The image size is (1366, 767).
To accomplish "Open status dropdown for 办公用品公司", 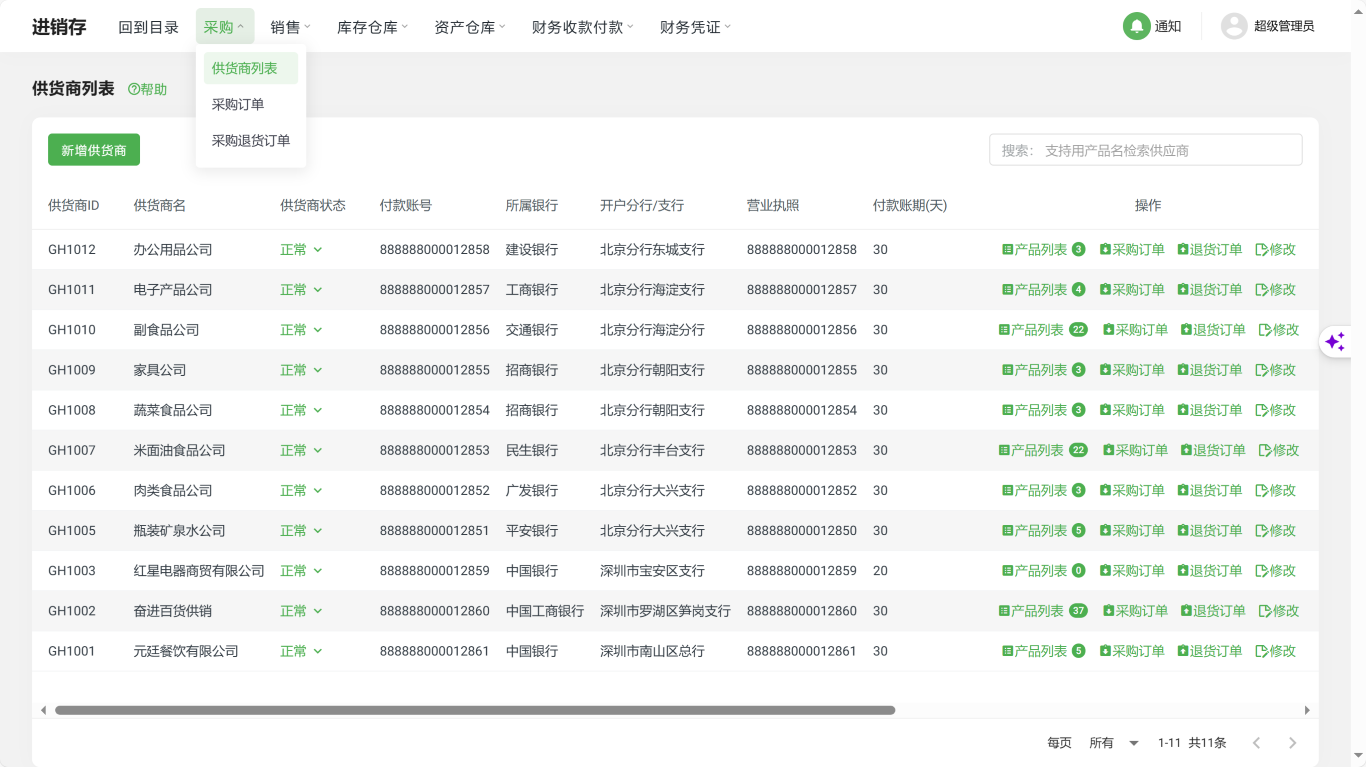I will pos(301,249).
